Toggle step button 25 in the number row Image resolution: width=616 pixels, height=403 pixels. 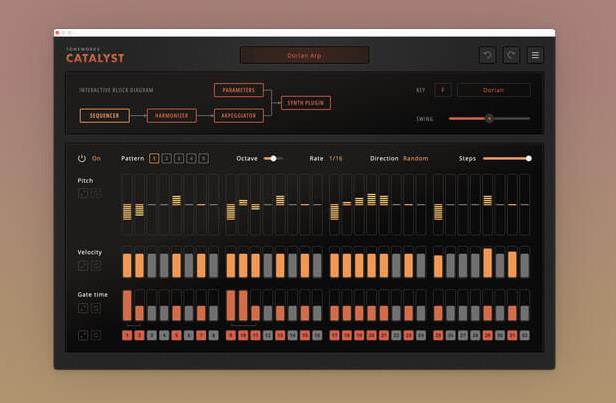[x=438, y=335]
